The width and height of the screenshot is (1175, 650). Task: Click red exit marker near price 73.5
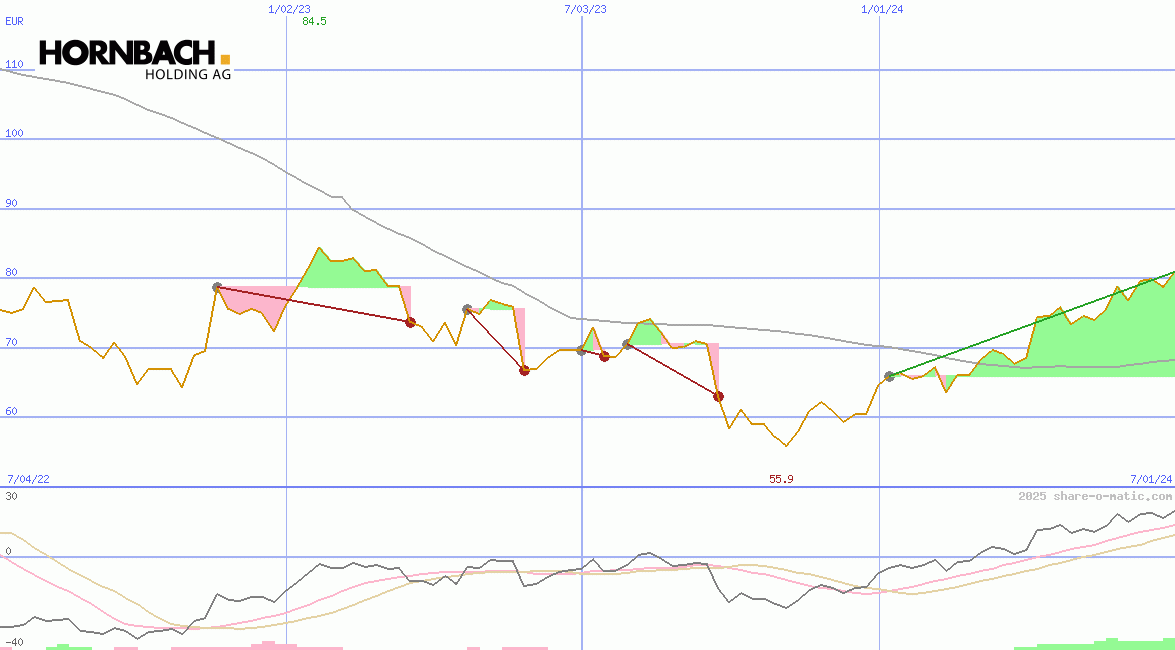click(411, 322)
